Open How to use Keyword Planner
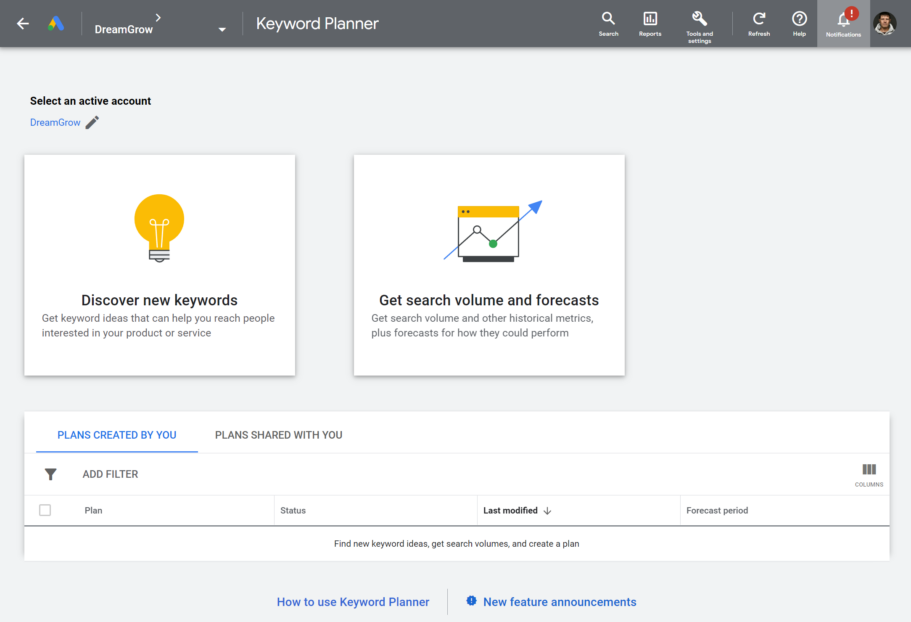This screenshot has width=911, height=622. [353, 601]
